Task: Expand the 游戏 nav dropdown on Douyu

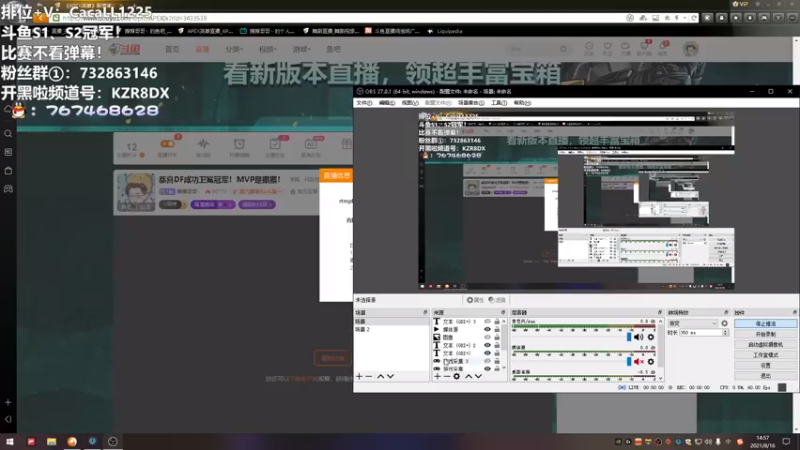Action: click(301, 49)
